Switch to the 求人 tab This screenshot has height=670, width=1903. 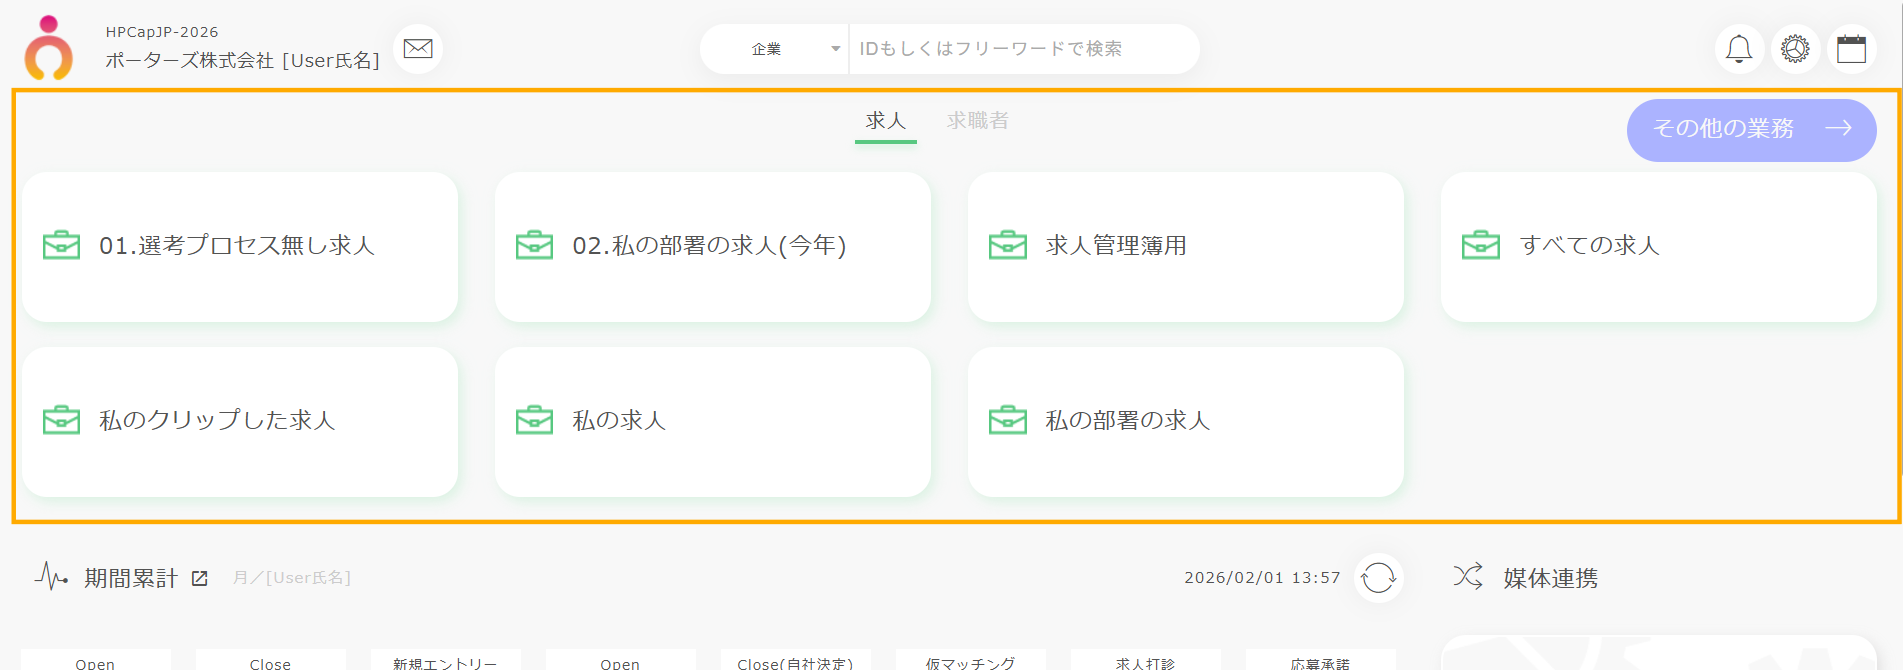[885, 121]
